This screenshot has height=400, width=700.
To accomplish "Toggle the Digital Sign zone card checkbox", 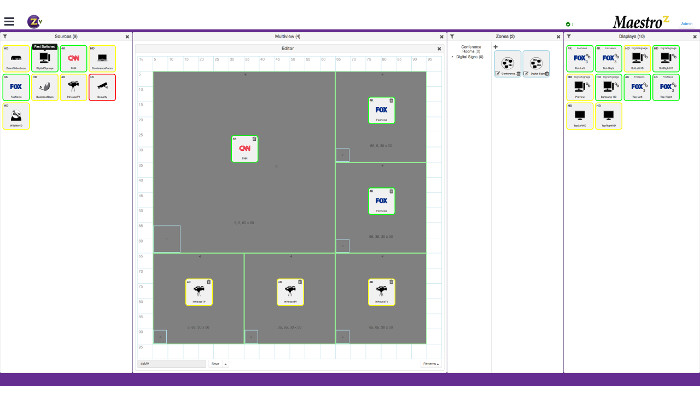I will pos(526,74).
